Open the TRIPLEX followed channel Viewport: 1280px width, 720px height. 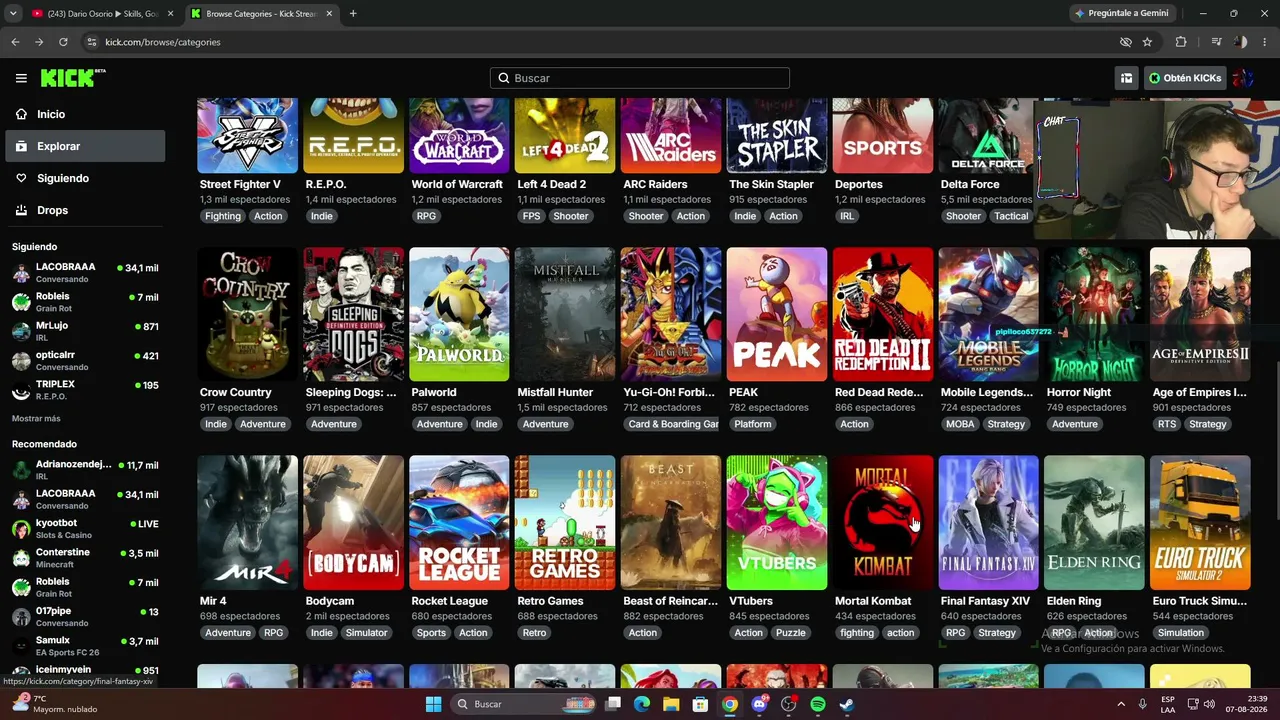(85, 389)
